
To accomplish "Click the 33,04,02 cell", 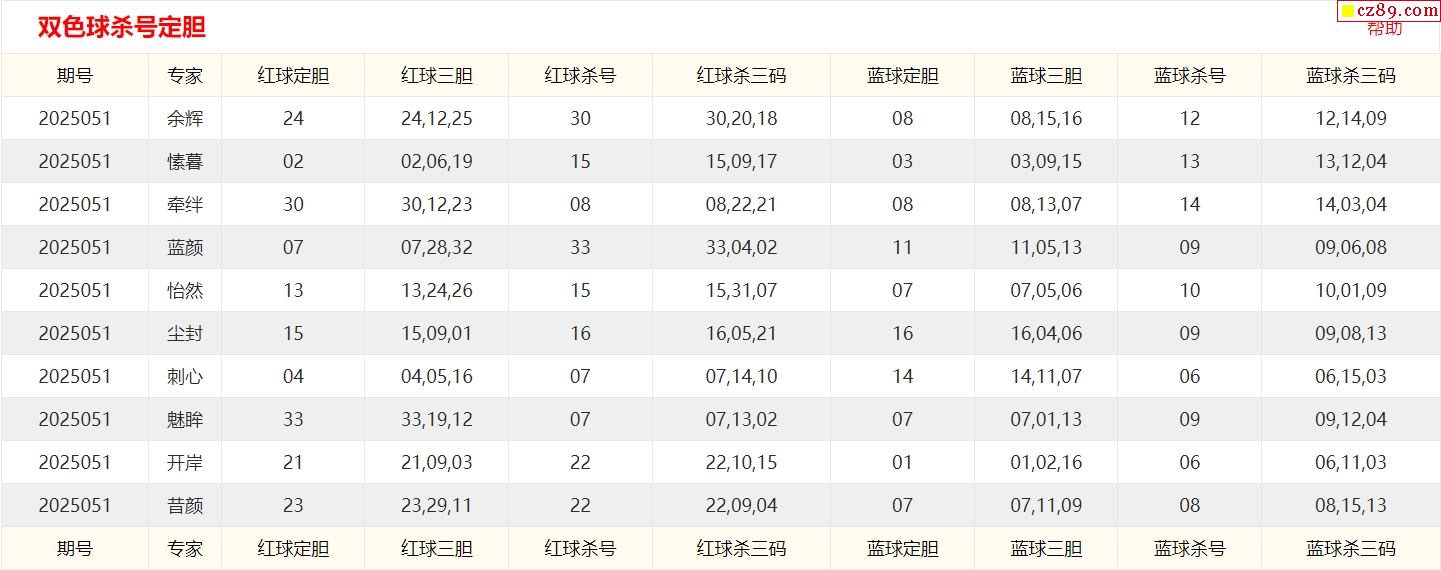I will pyautogui.click(x=741, y=248).
